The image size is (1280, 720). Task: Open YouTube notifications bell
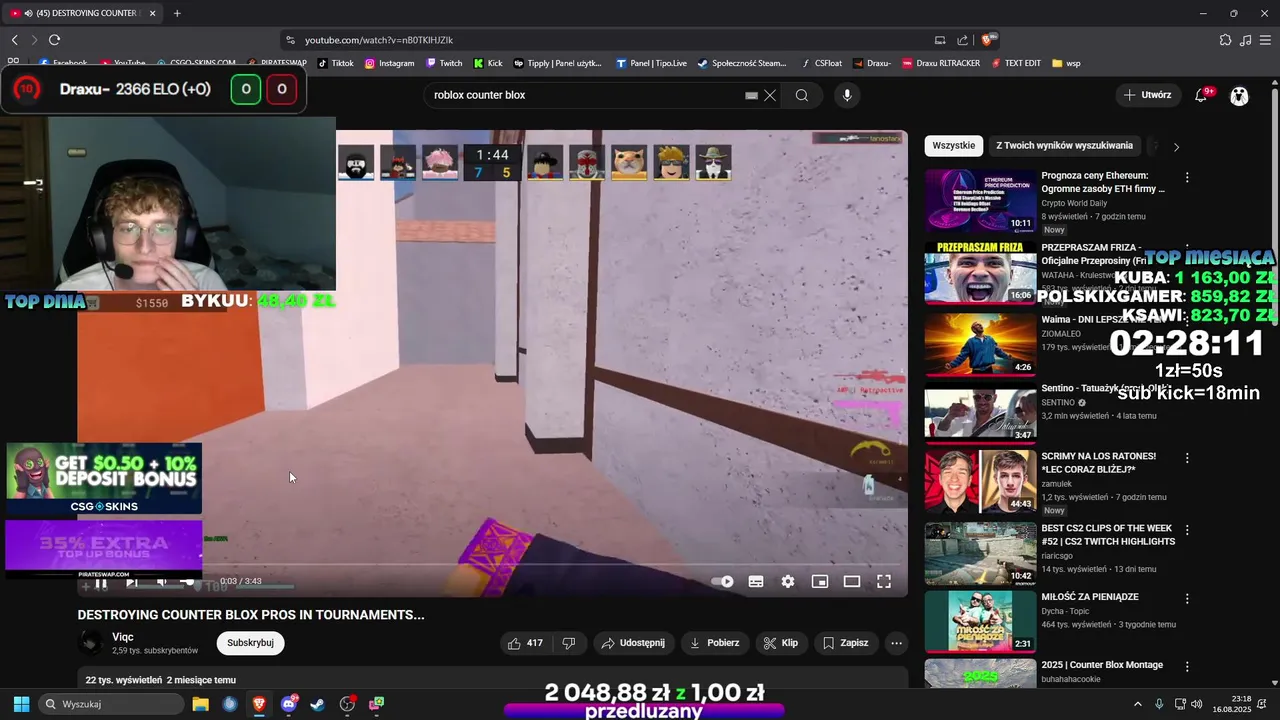(1201, 95)
